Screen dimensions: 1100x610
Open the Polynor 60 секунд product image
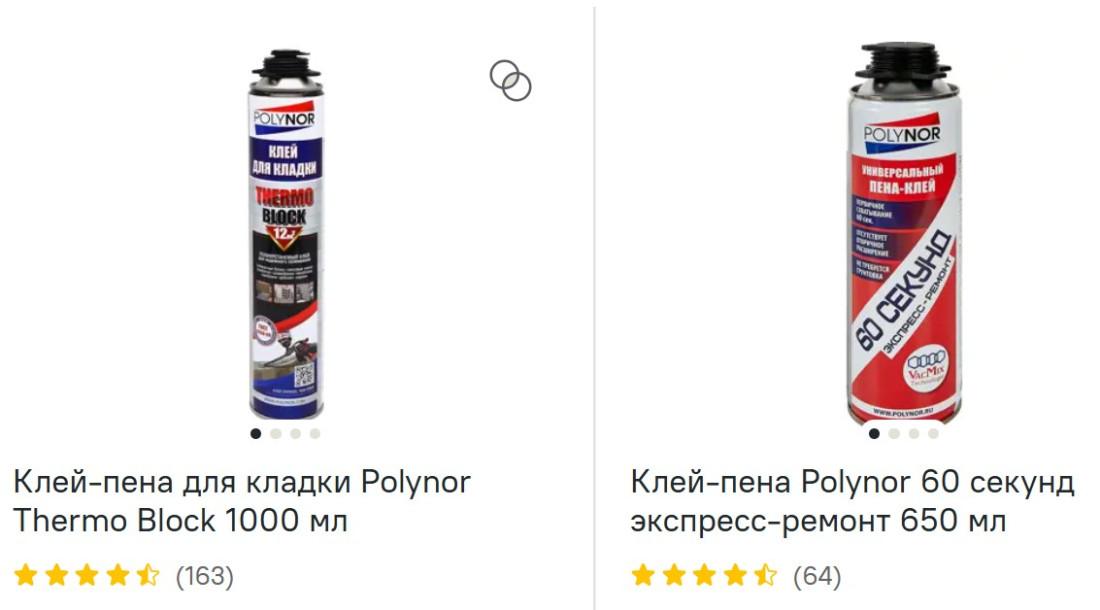coord(904,233)
